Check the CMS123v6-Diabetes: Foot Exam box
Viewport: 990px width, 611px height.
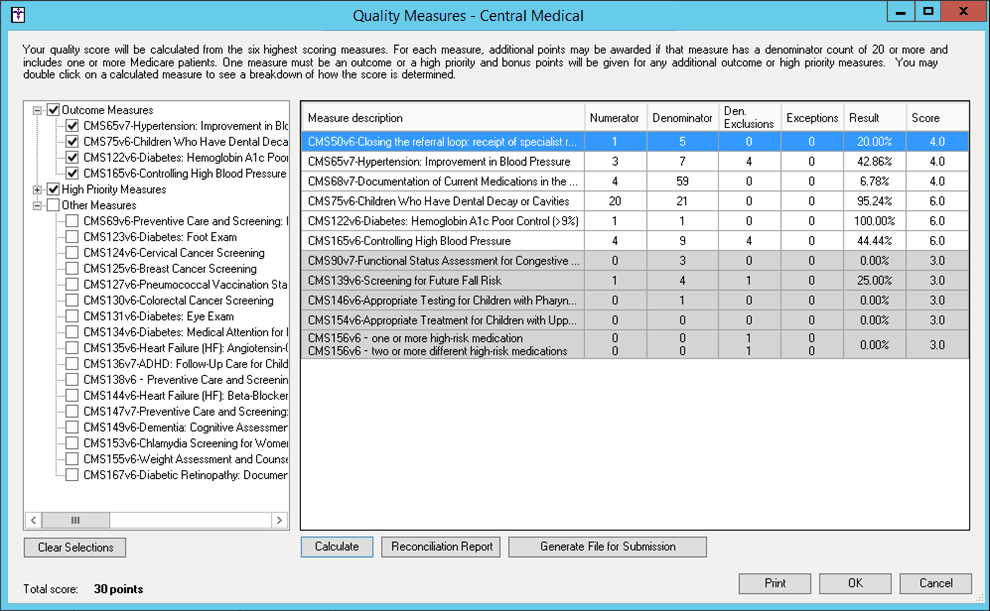72,238
